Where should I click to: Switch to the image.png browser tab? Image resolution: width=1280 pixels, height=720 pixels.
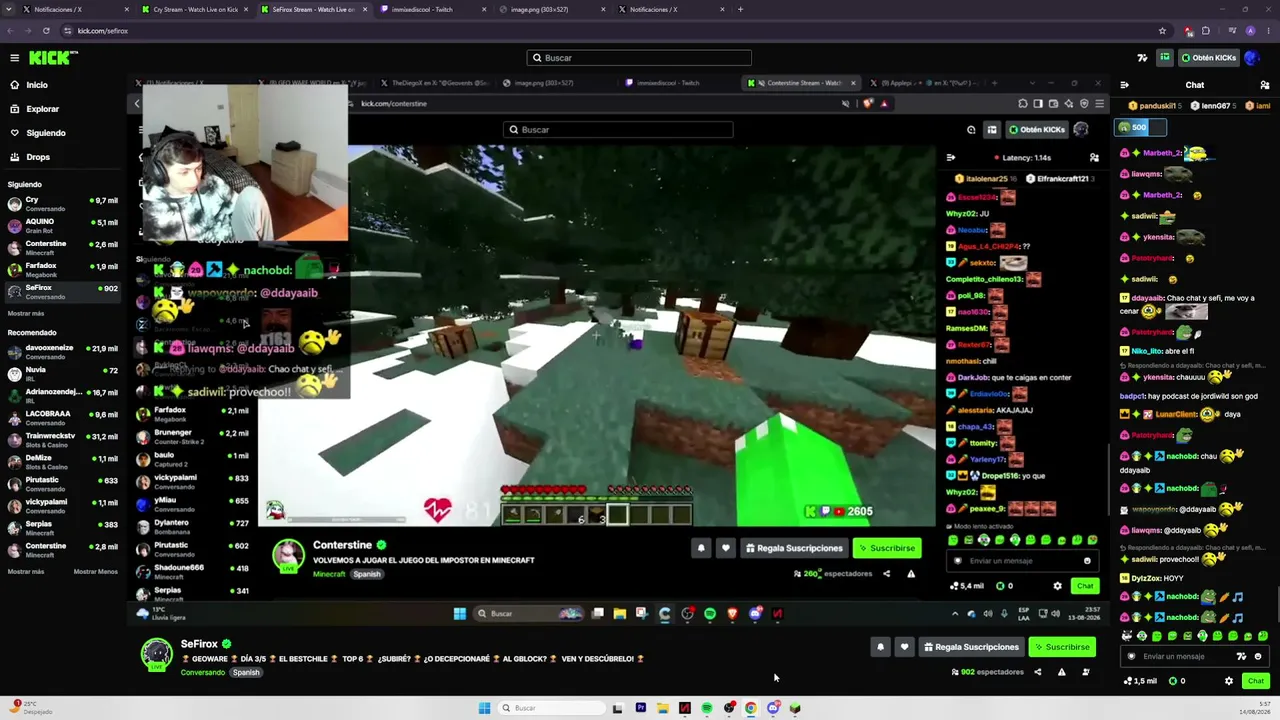coord(550,9)
